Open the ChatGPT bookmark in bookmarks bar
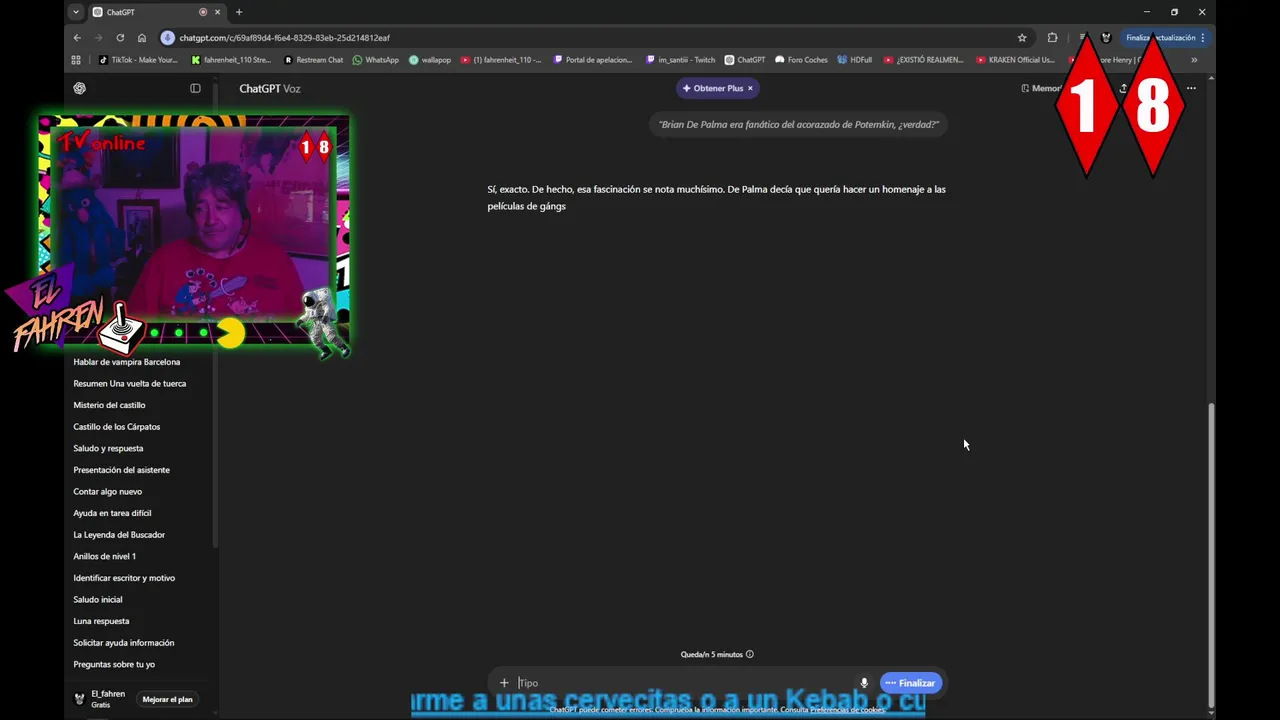This screenshot has width=1280, height=720. click(745, 60)
